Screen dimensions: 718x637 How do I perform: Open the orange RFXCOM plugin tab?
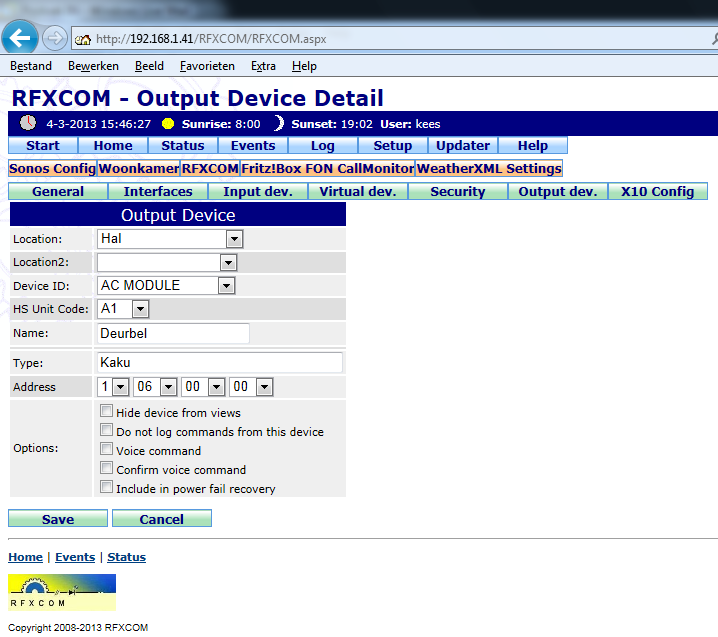(x=210, y=169)
